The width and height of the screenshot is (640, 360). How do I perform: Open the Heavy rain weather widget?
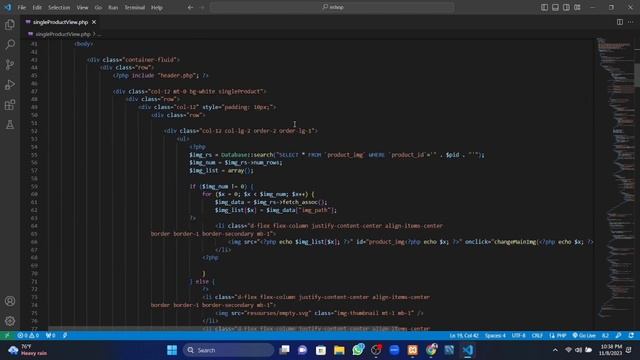point(28,350)
